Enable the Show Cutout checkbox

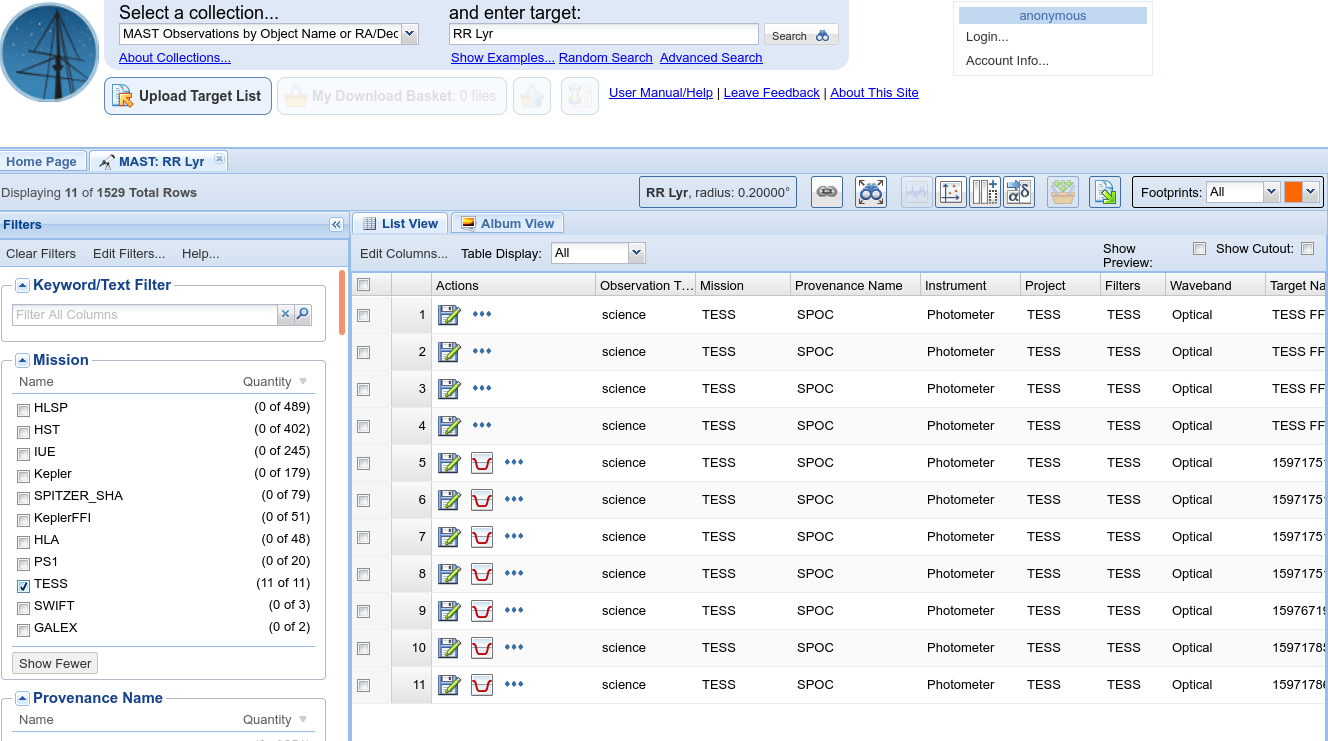click(x=1307, y=249)
